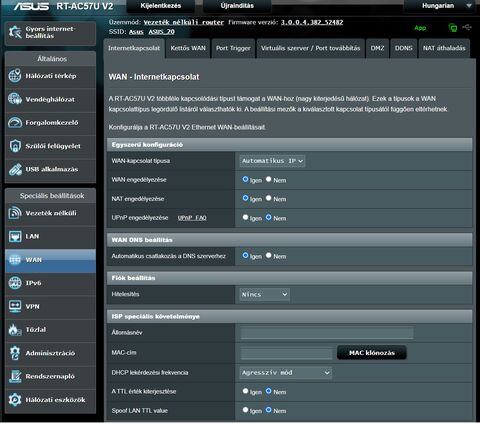The height and width of the screenshot is (424, 480).
Task: Click the ASUS logo
Action: 31,6
